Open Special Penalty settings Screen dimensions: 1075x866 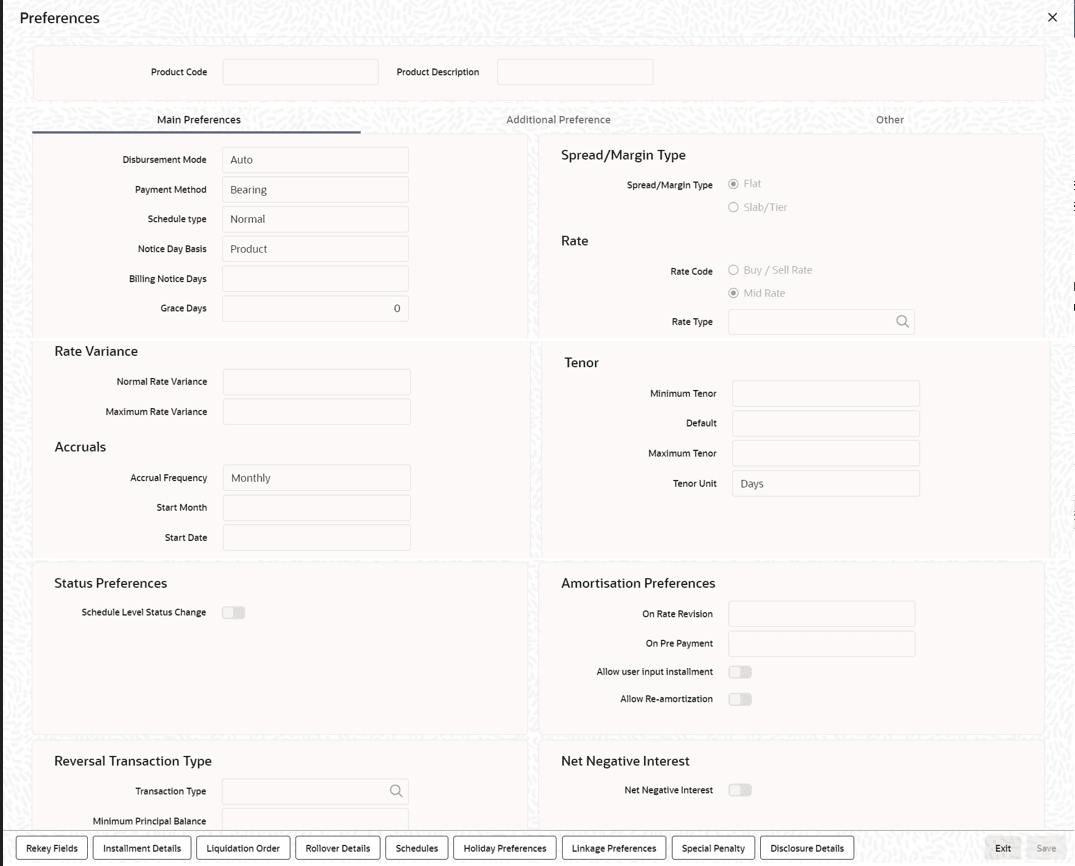point(713,848)
